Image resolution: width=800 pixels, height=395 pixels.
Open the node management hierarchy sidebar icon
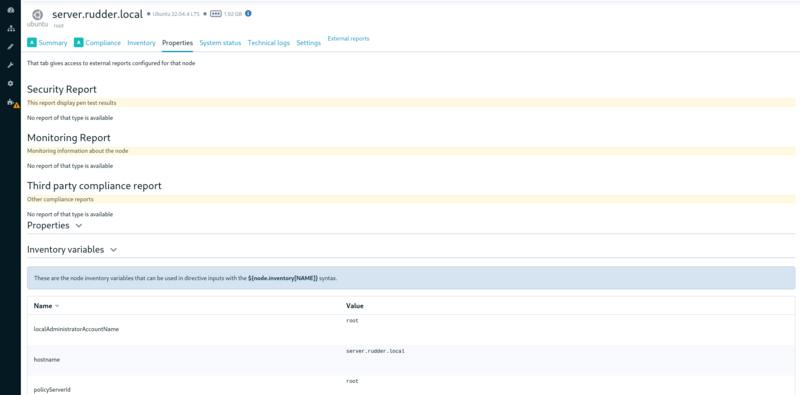pos(10,28)
